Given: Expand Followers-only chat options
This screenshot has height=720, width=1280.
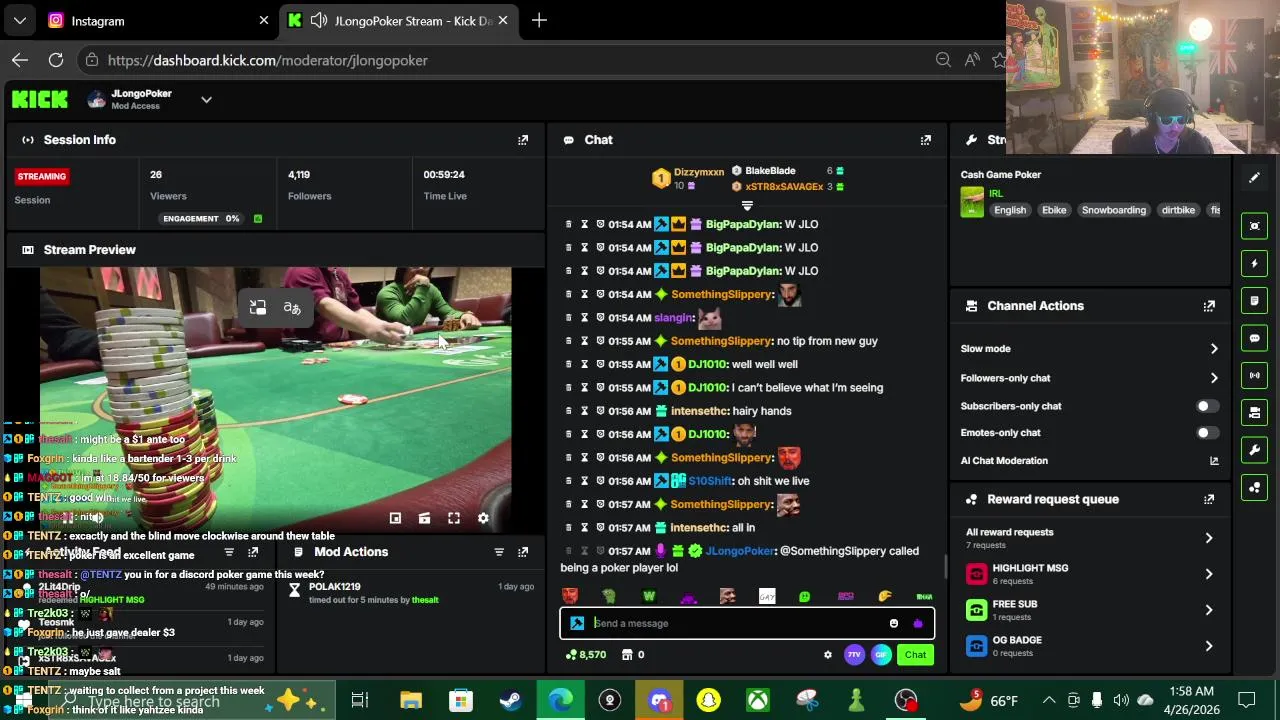Looking at the screenshot, I should coord(1214,378).
